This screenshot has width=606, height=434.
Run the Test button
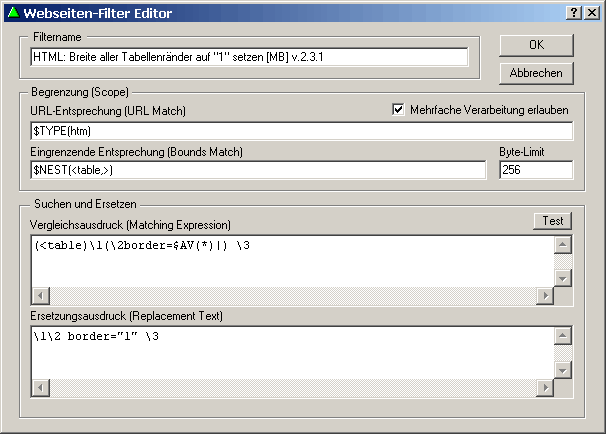click(551, 220)
